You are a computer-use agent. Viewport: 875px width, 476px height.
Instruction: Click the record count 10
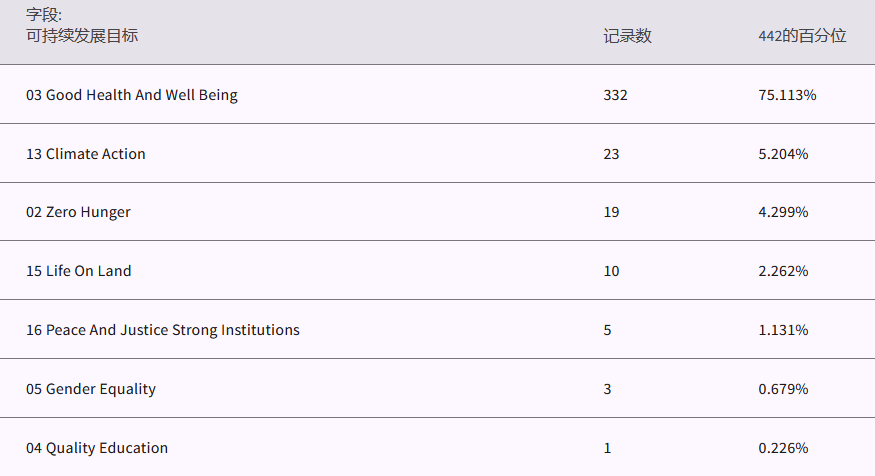click(611, 271)
